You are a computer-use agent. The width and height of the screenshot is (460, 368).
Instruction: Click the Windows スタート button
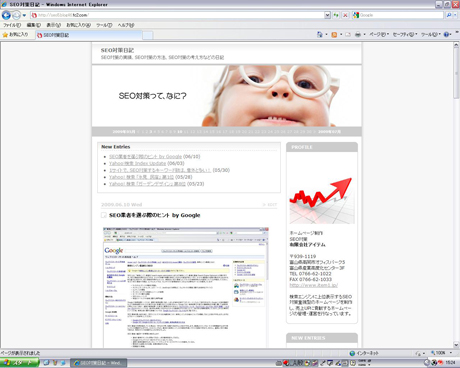click(x=20, y=363)
